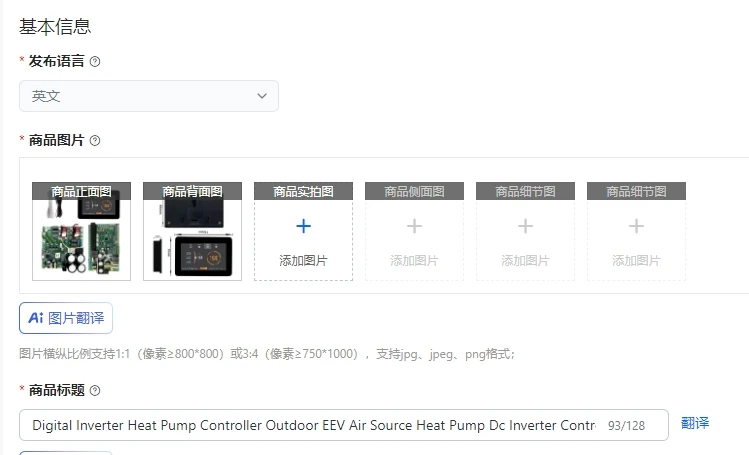Image resolution: width=749 pixels, height=455 pixels.
Task: Click help icon beside 商品标题 label
Action: pos(95,391)
